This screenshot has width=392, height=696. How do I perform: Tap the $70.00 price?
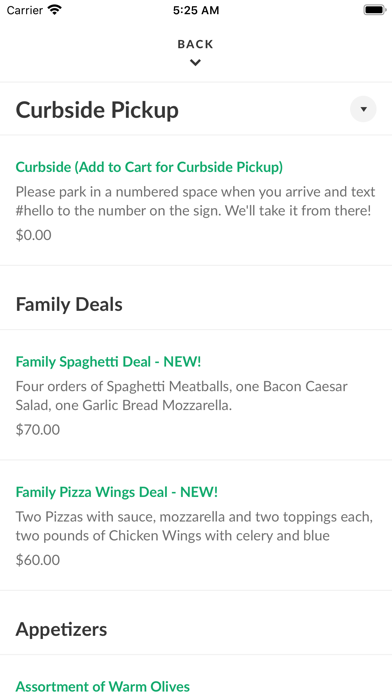[38, 430]
